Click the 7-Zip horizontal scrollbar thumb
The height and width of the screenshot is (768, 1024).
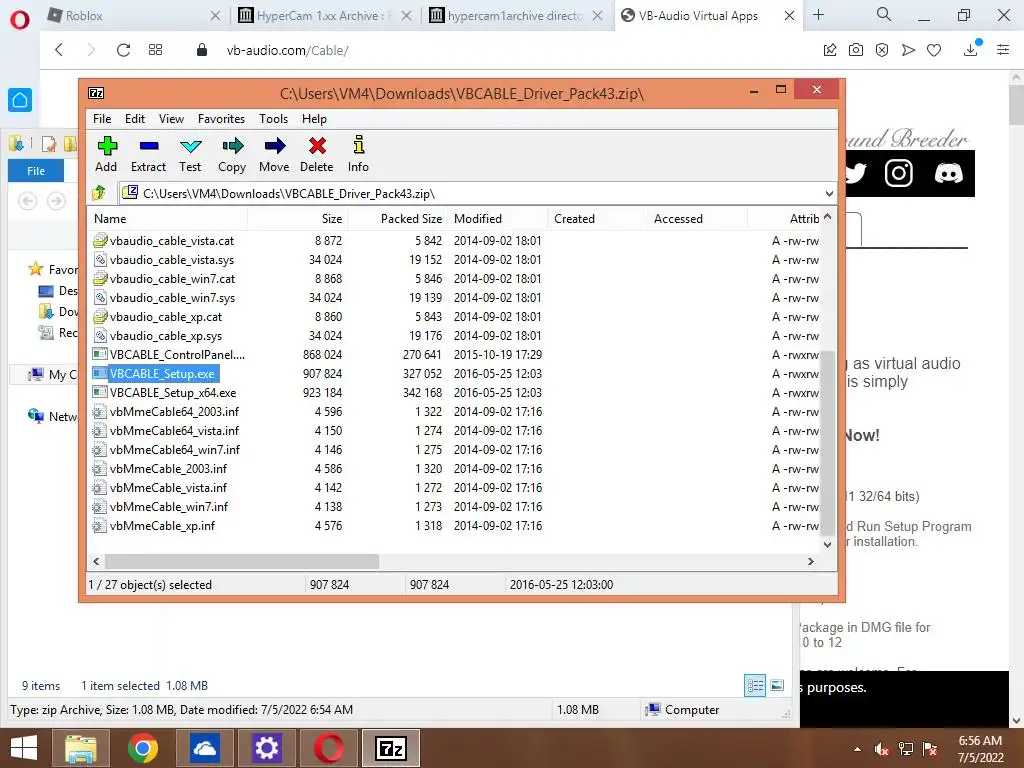click(242, 562)
